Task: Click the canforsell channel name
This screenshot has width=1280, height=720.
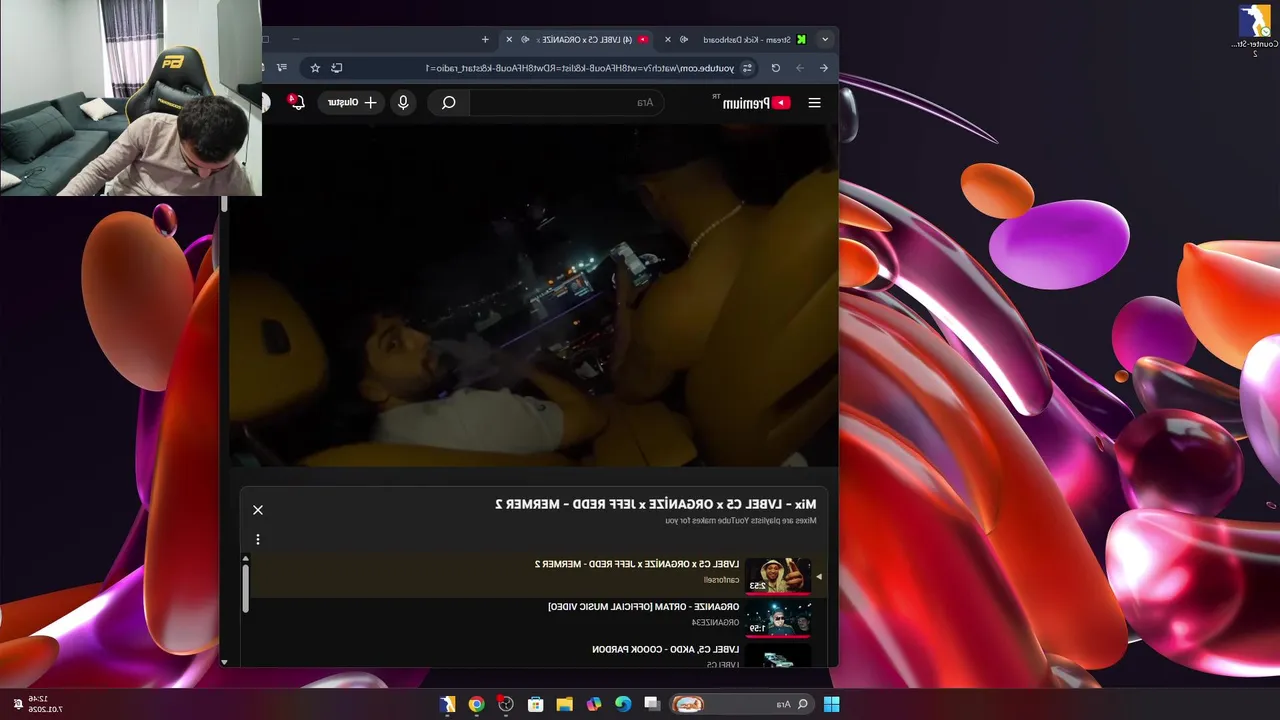Action: coord(721,580)
